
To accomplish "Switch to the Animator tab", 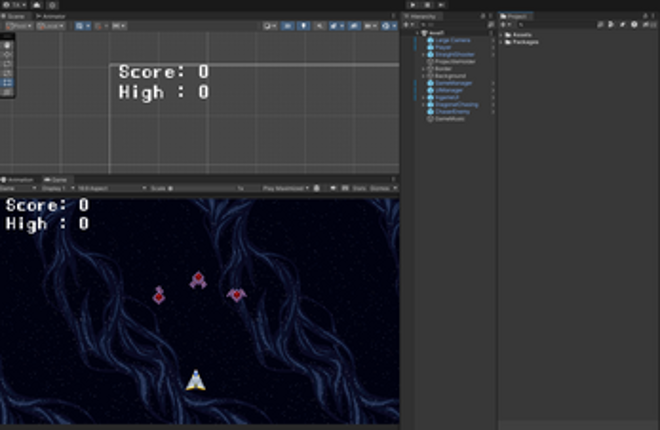I will [x=51, y=16].
